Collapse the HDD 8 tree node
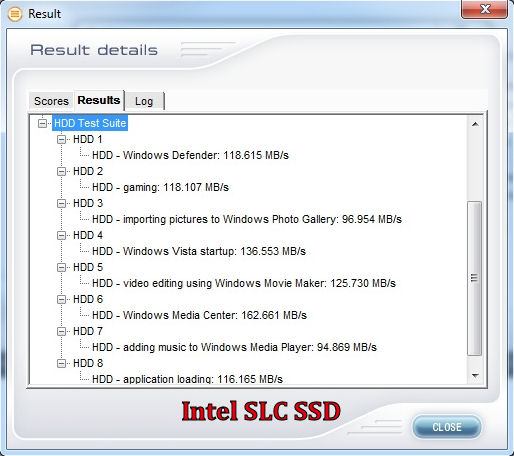Image resolution: width=514 pixels, height=456 pixels. click(61, 364)
